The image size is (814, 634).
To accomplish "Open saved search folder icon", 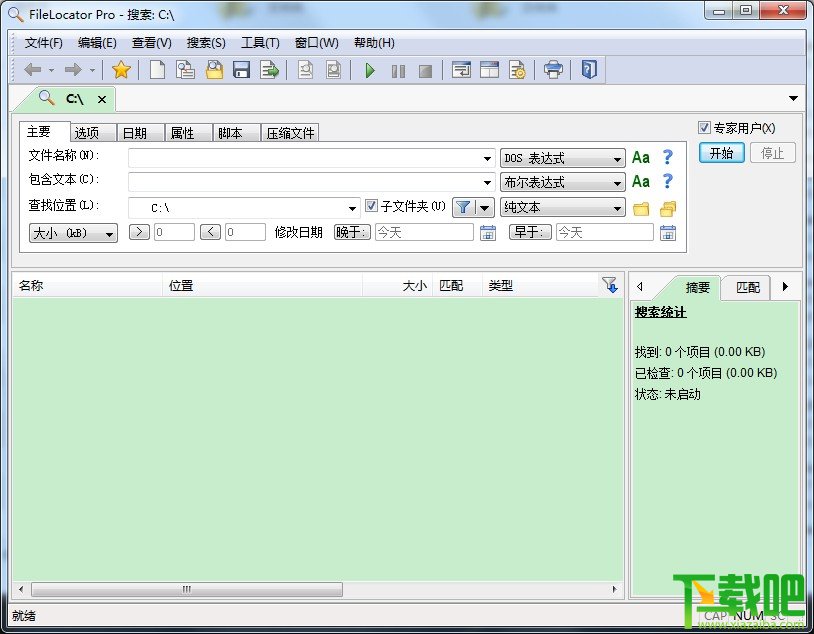I will pyautogui.click(x=214, y=70).
